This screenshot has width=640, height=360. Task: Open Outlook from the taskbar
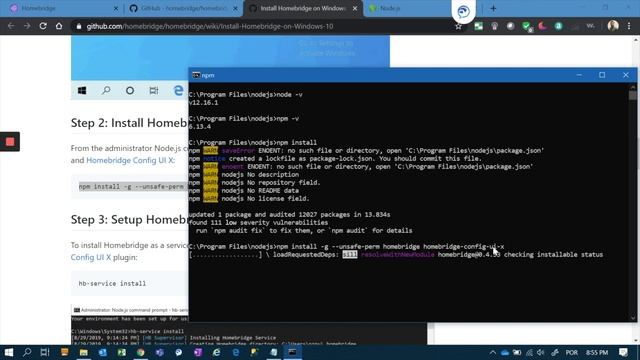tap(102, 352)
